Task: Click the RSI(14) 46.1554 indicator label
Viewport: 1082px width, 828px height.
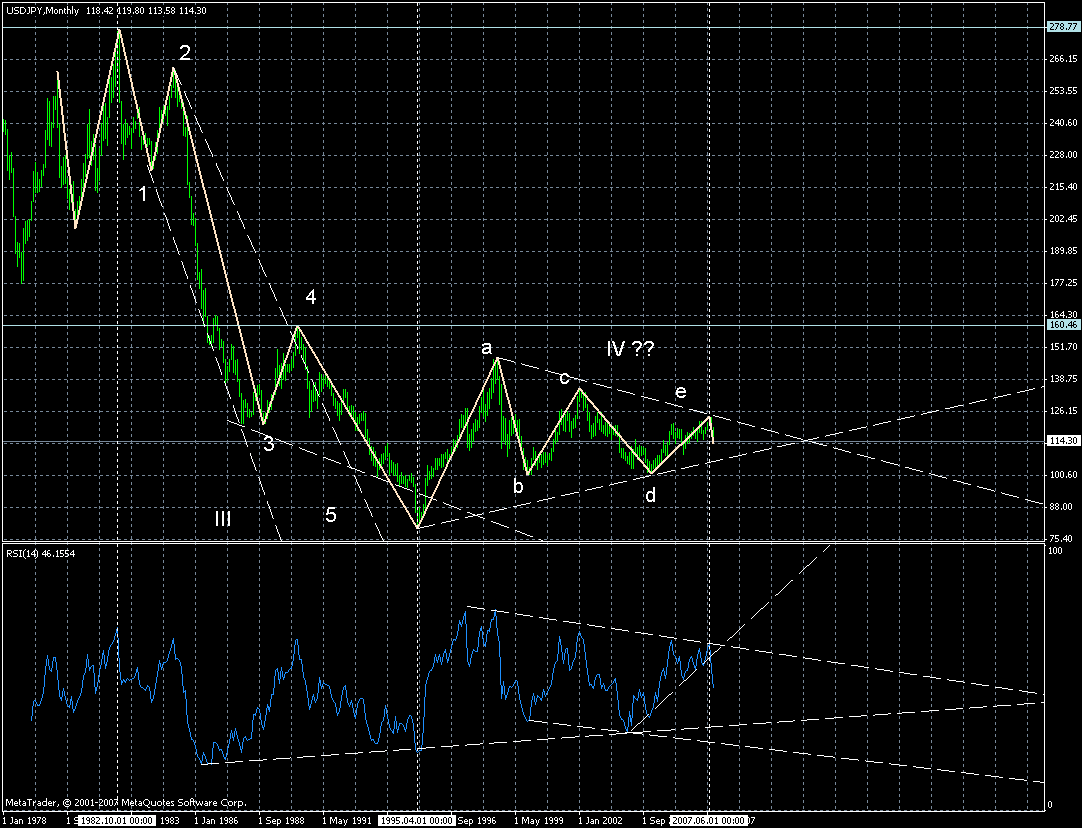Action: click(x=41, y=553)
